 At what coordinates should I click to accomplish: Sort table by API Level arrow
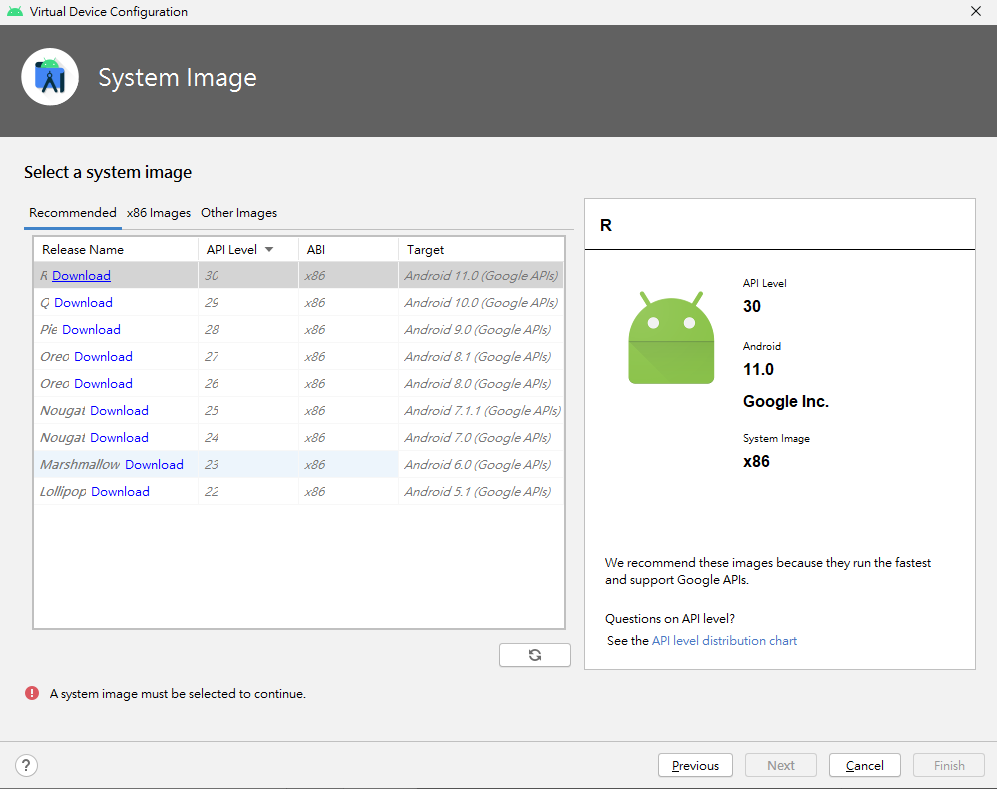point(269,250)
